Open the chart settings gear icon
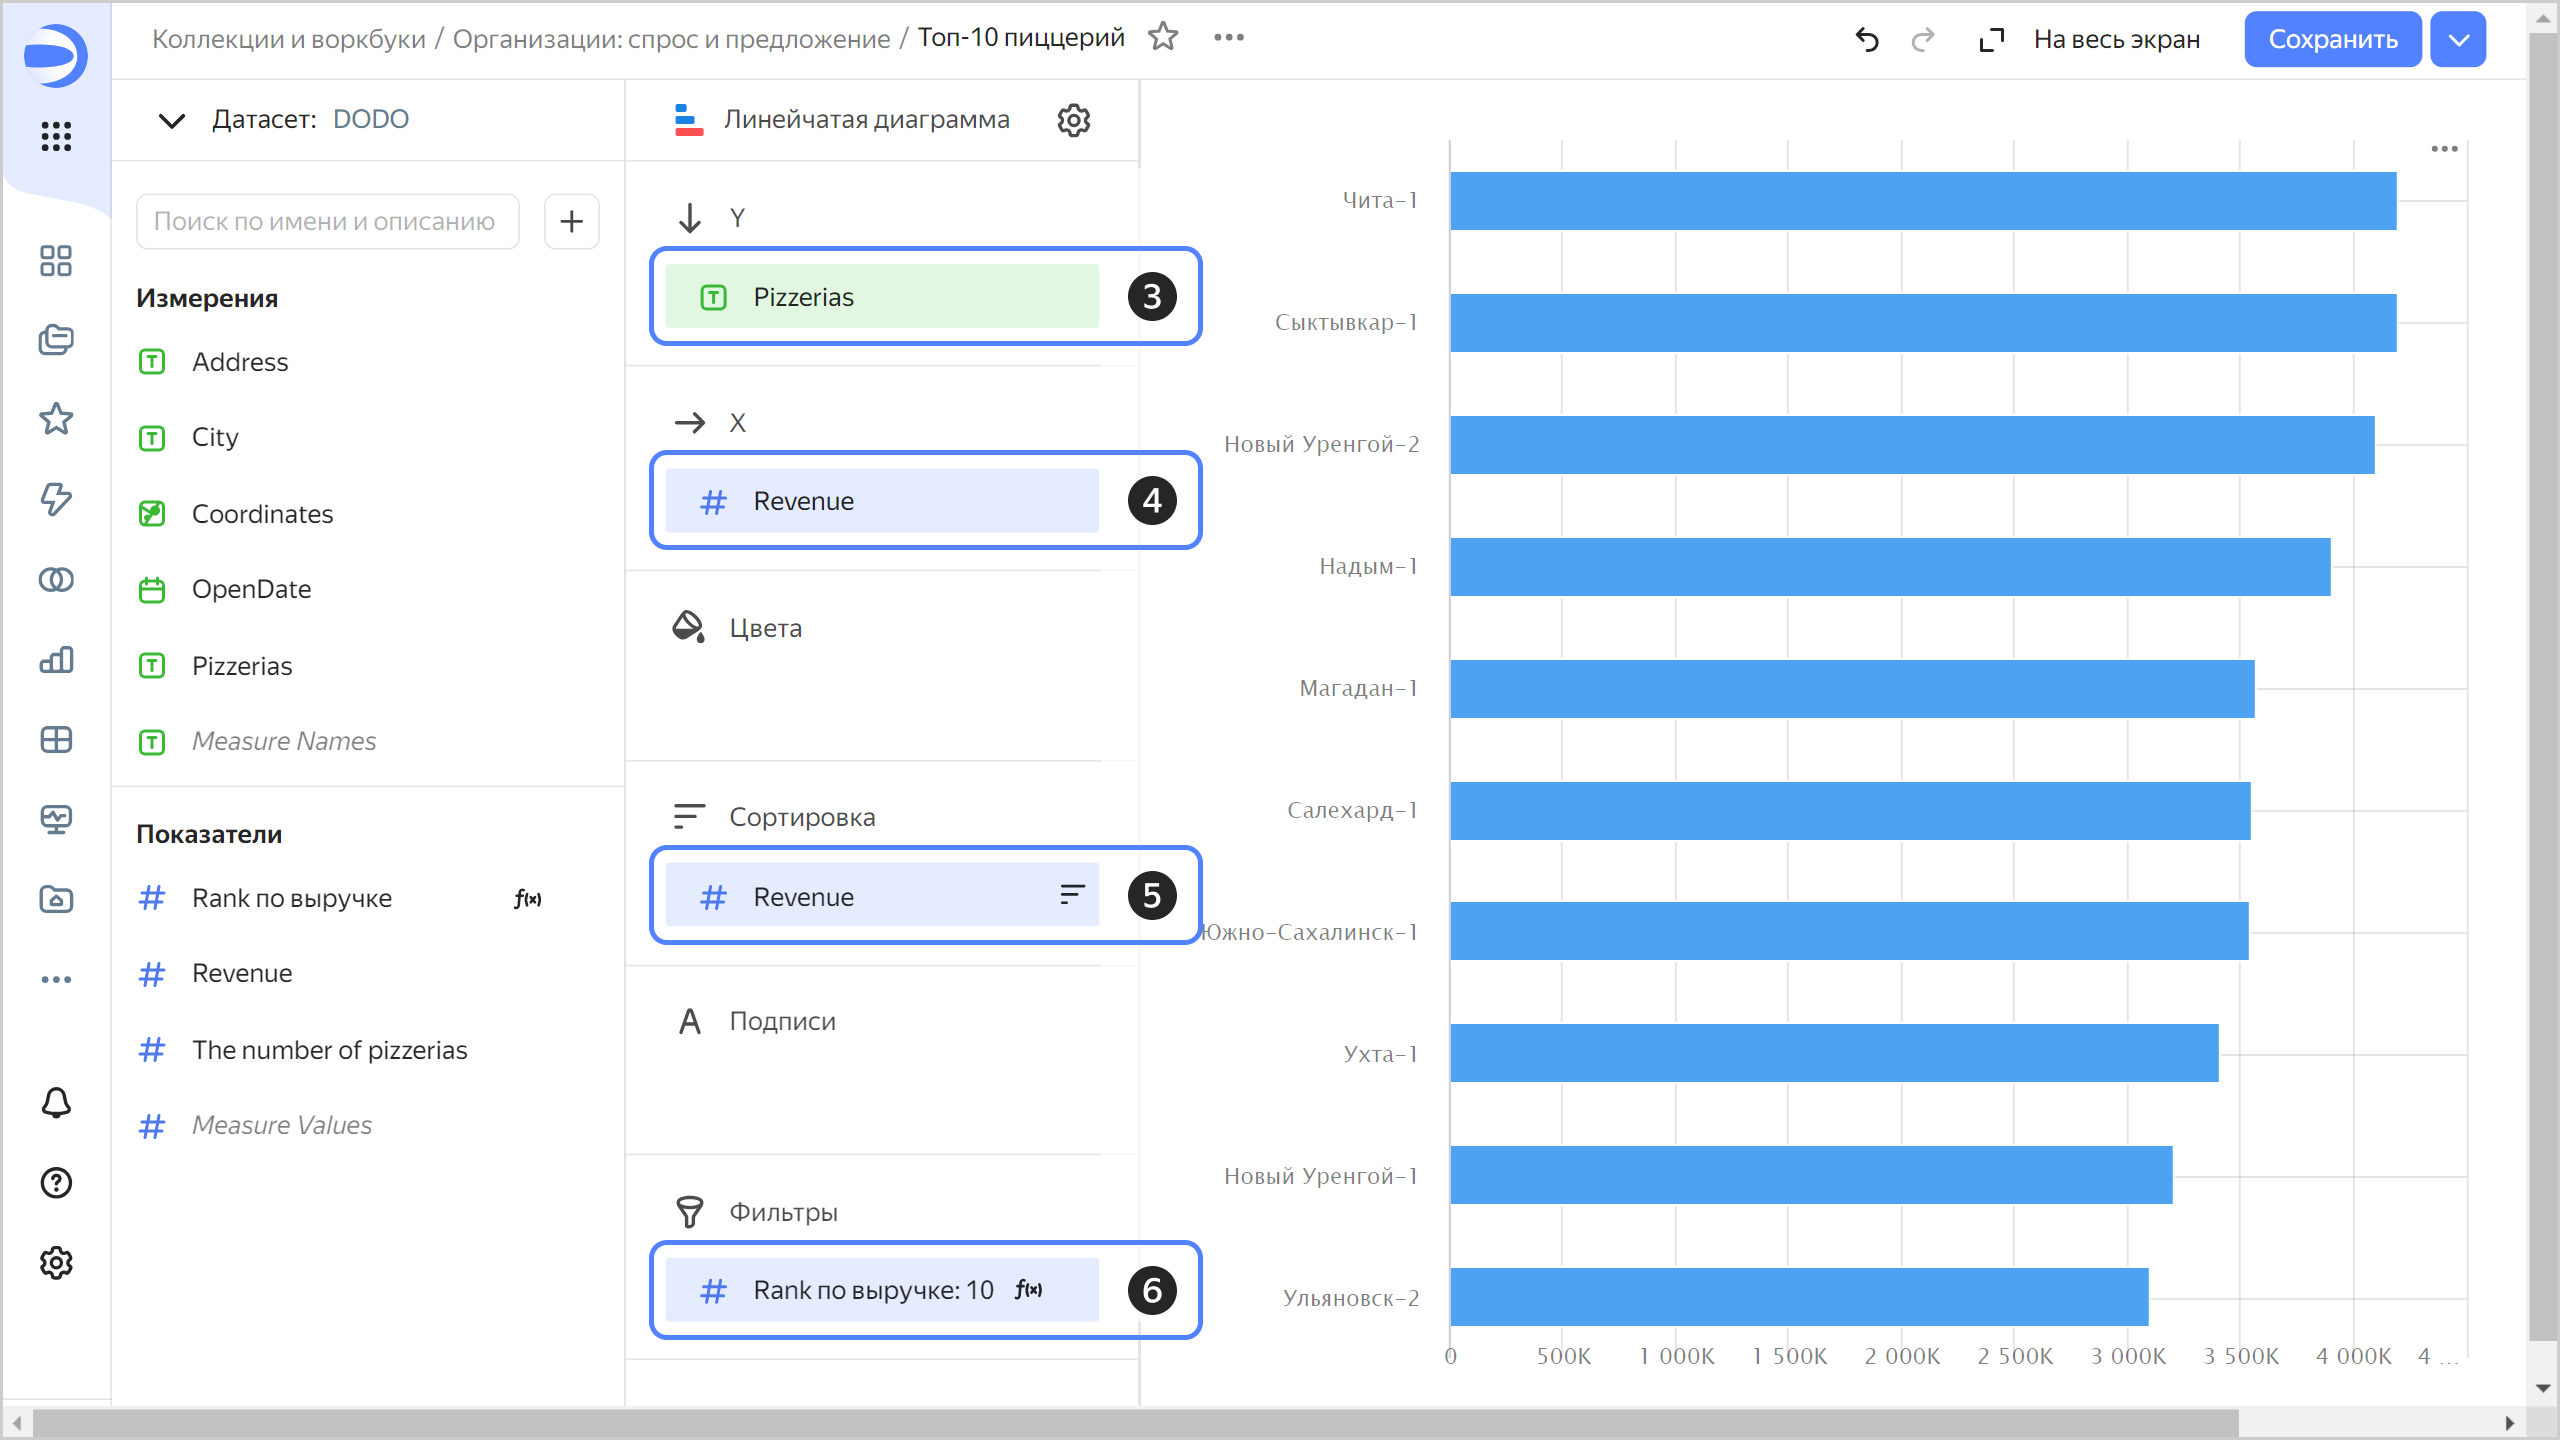Screen dimensions: 2560x1440 click(x=1073, y=120)
